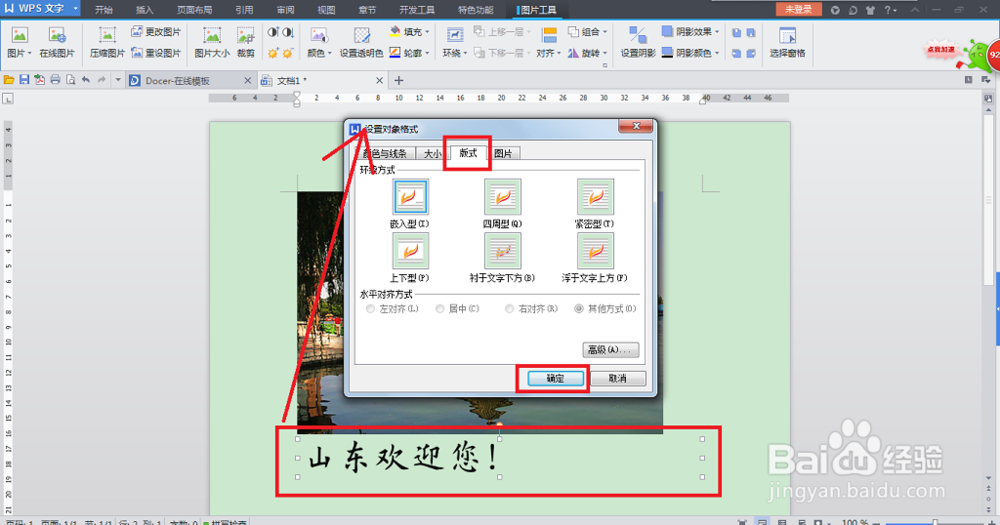Viewport: 1000px width, 525px height.
Task: Open the 插入 ribbon tab
Action: (x=145, y=10)
